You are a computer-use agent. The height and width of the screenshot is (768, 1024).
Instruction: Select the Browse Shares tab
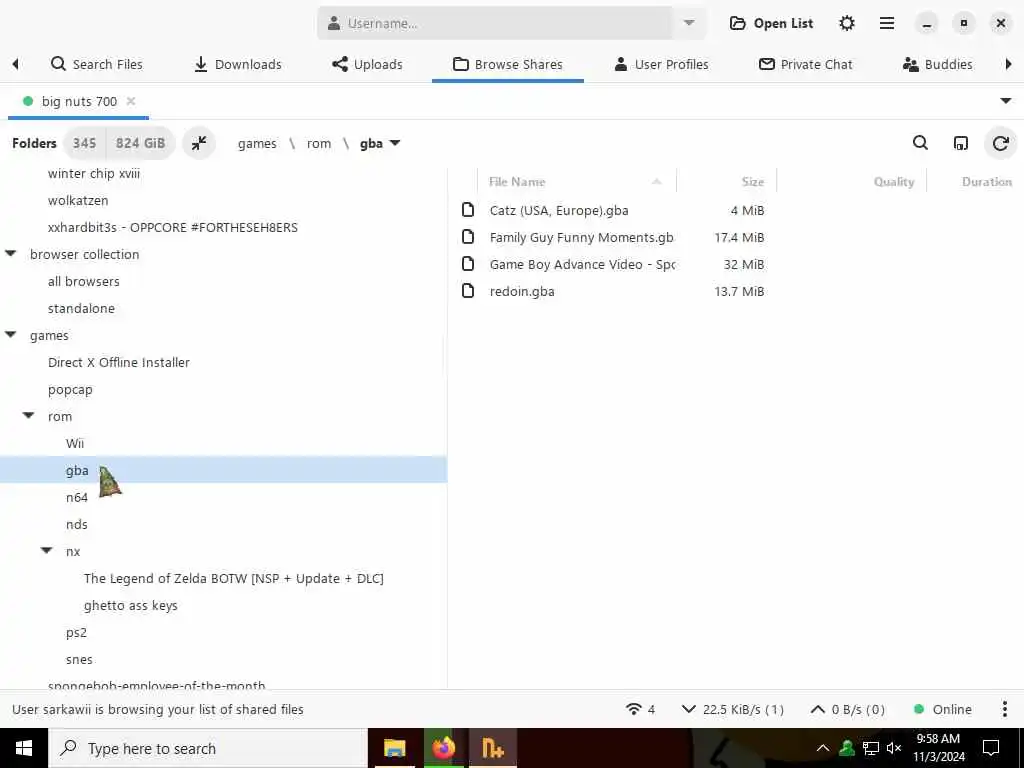pos(507,64)
